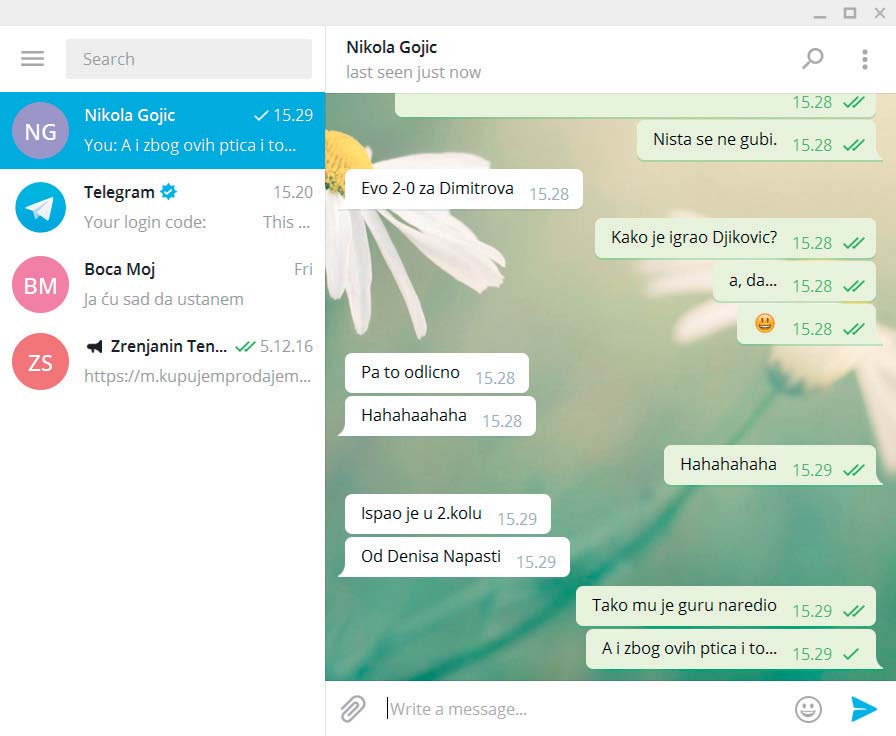Viewport: 896px width, 736px height.
Task: Click the Telegram paper-plane avatar
Action: [x=41, y=207]
